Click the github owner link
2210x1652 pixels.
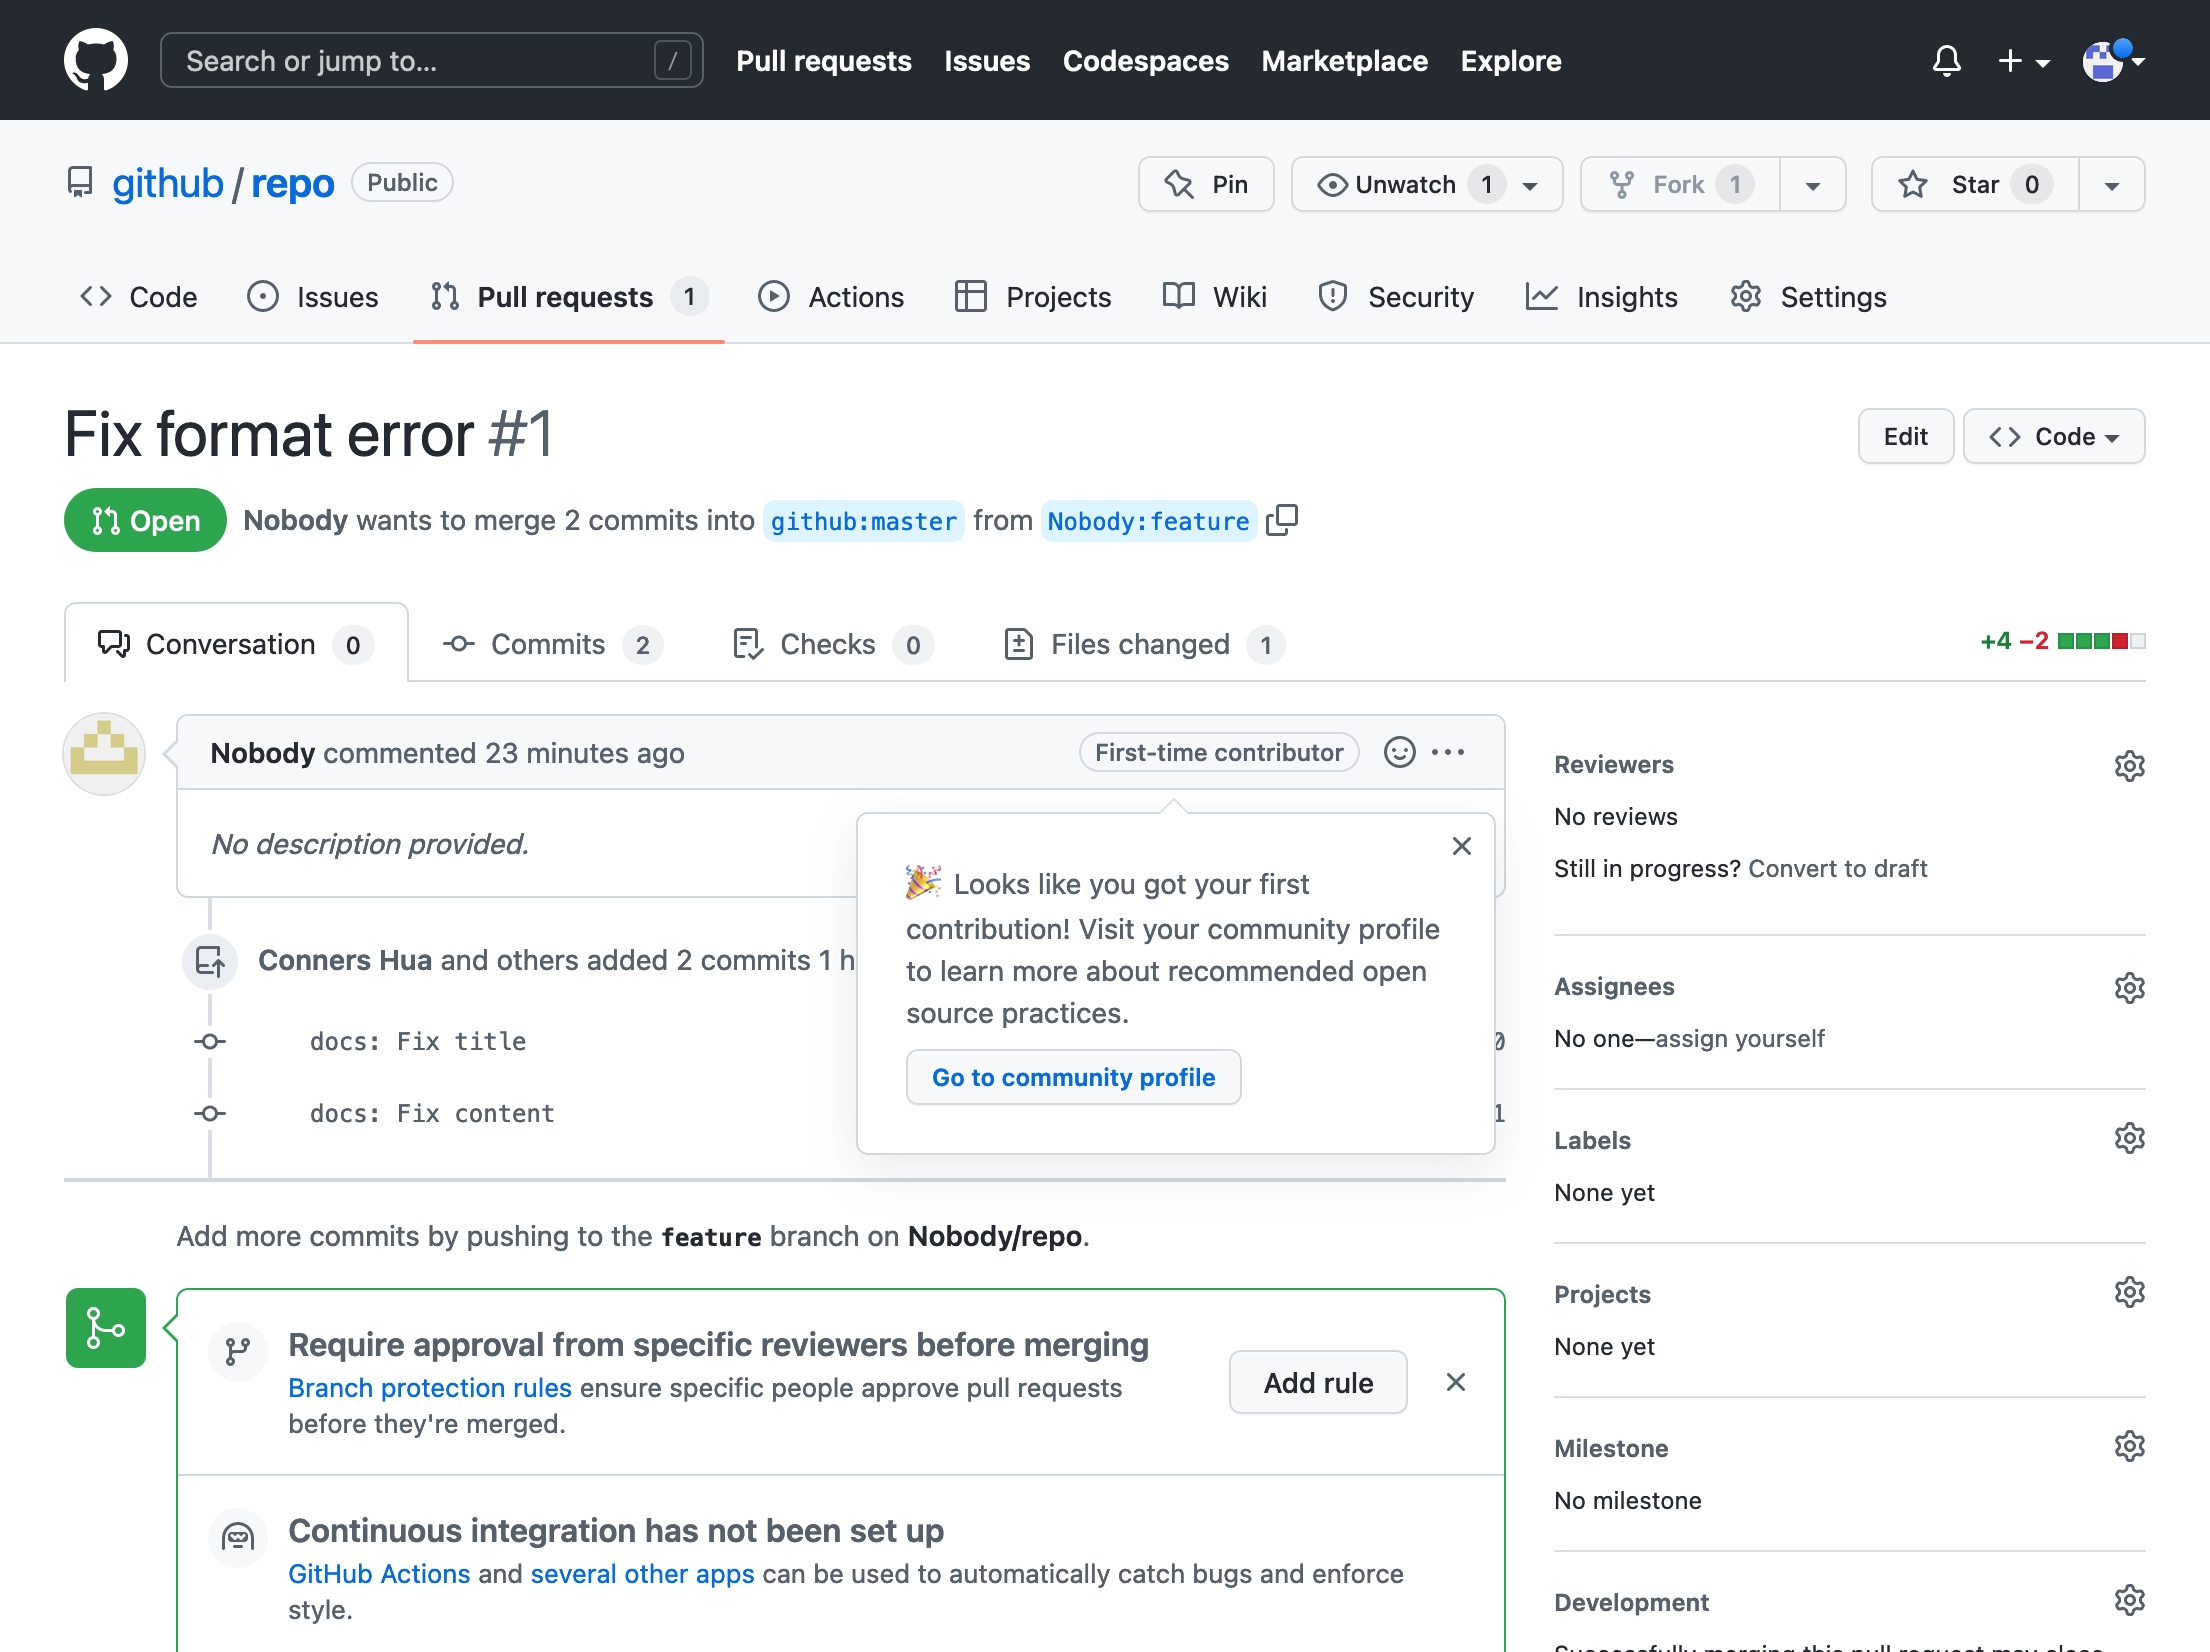coord(167,184)
